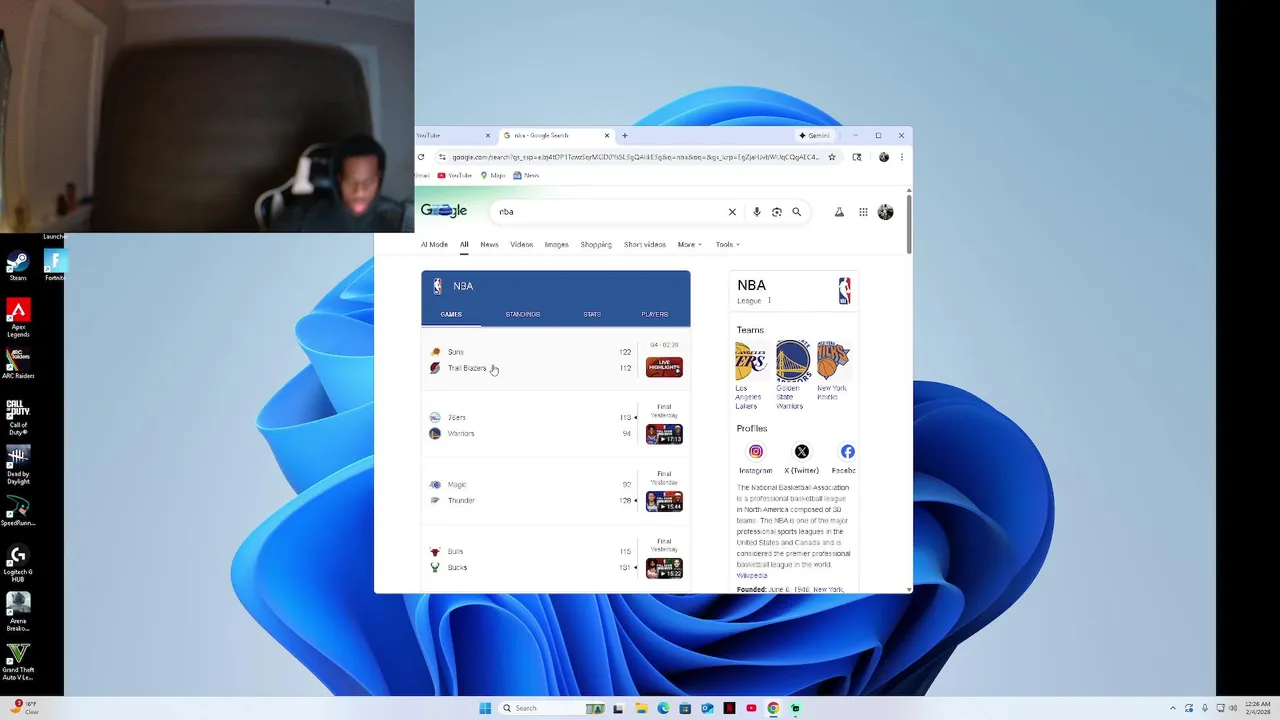Image resolution: width=1280 pixels, height=720 pixels.
Task: Select the Shopping results tab
Action: coord(596,244)
